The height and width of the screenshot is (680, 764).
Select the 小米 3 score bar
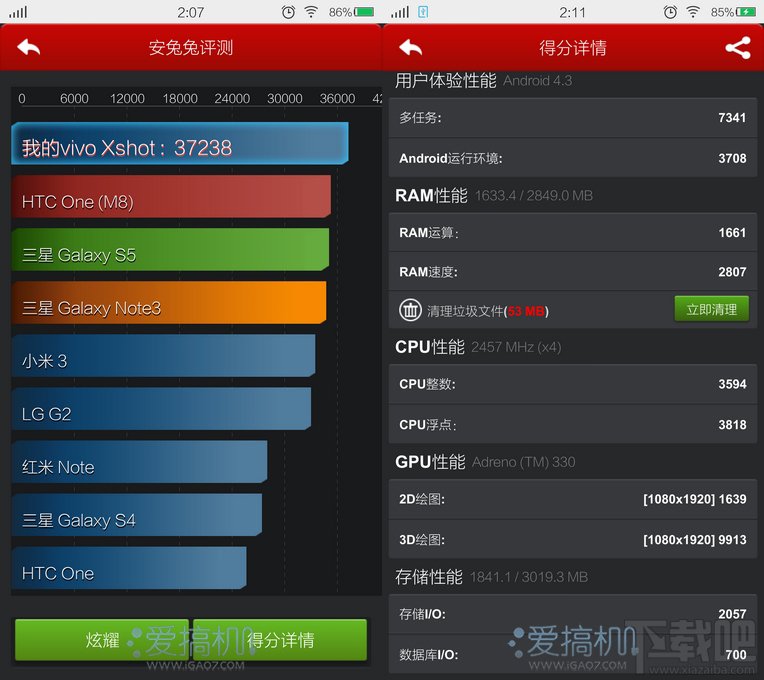[x=163, y=356]
